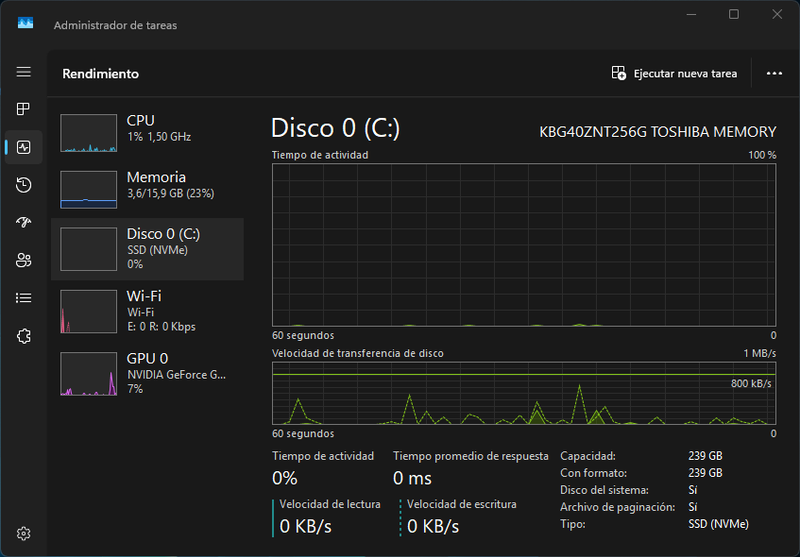Click the Task Manager app icon
Viewport: 800px width, 557px height.
coord(25,23)
